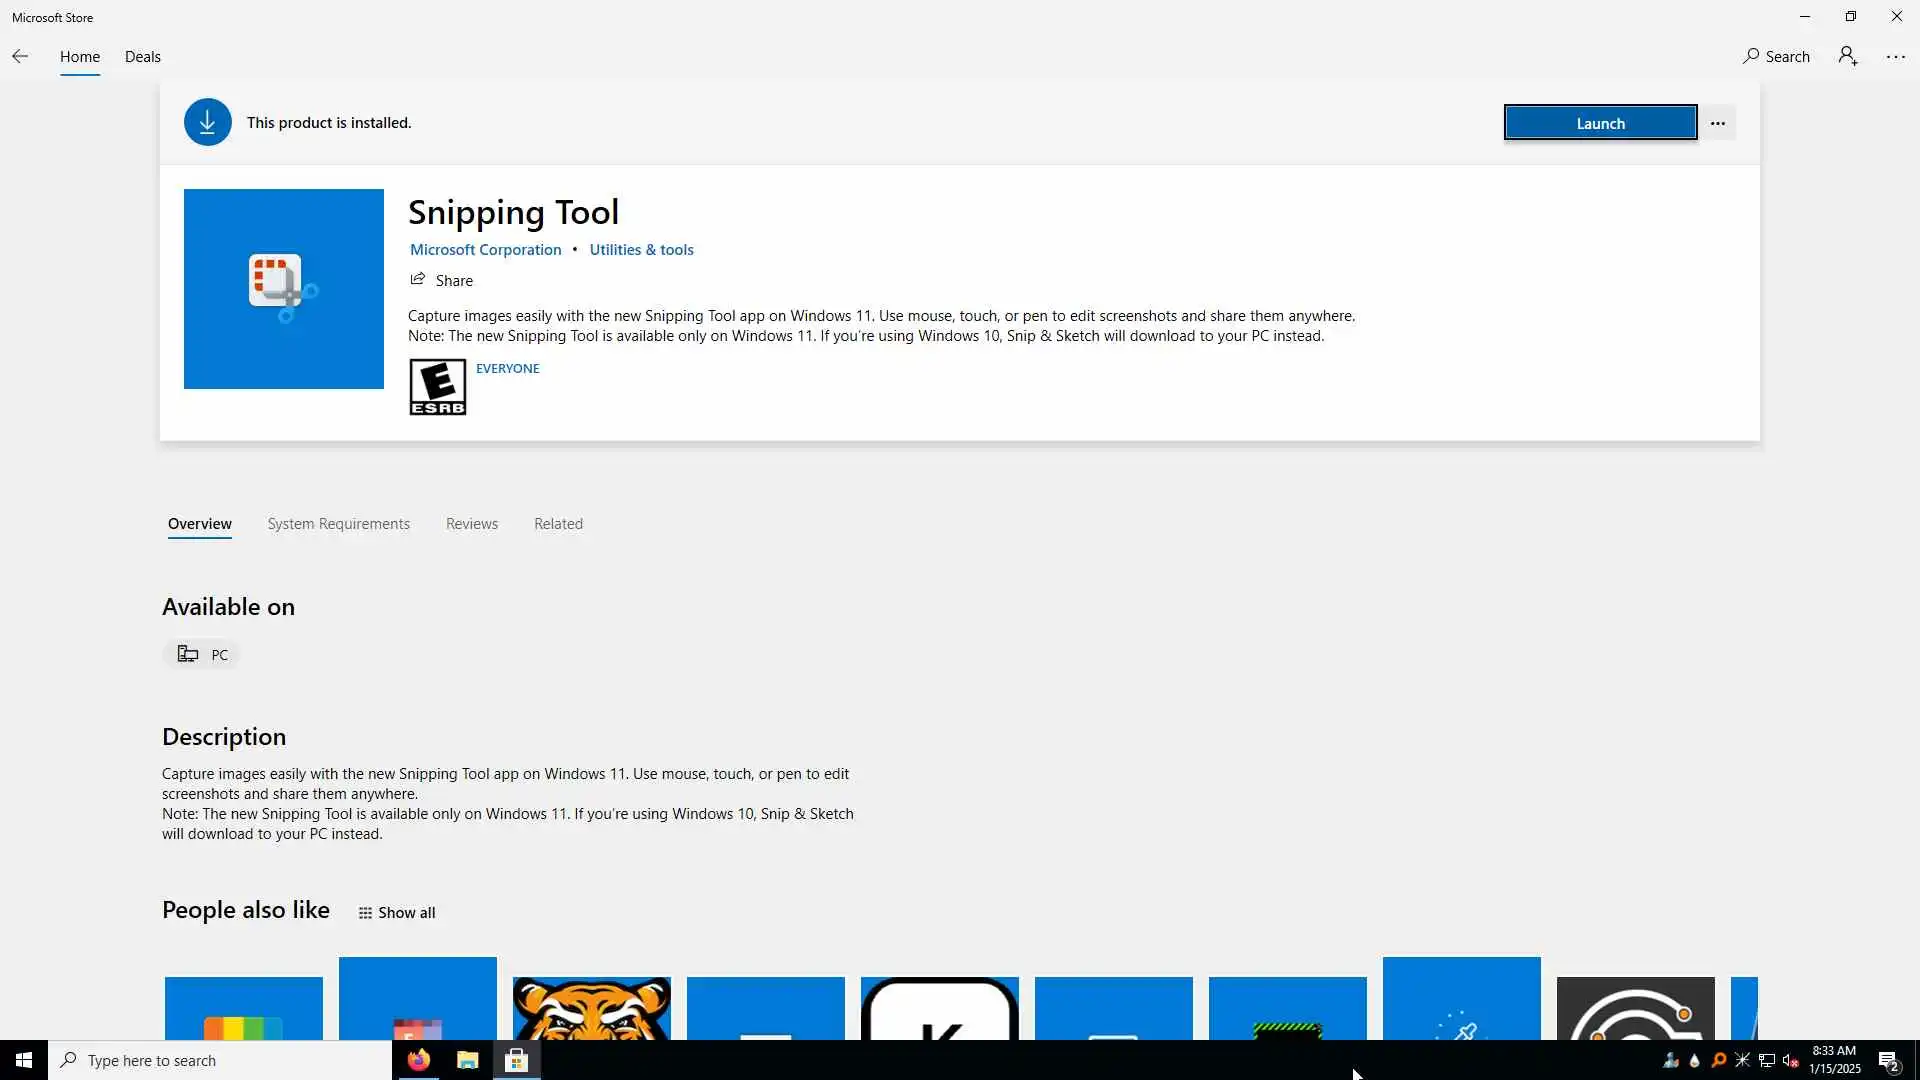The image size is (1920, 1080).
Task: Open the Store's top-right three-dot menu
Action: (1896, 57)
